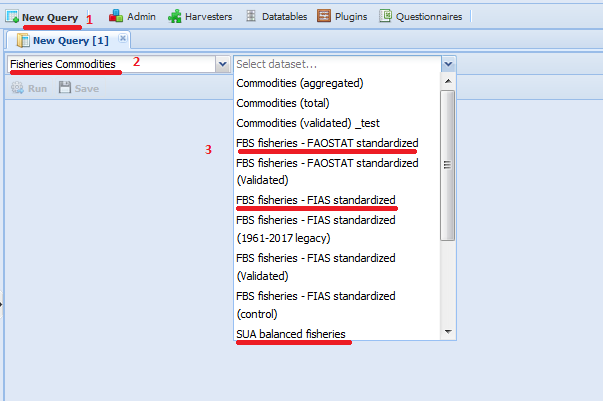Click the Run gear icon

pyautogui.click(x=16, y=88)
